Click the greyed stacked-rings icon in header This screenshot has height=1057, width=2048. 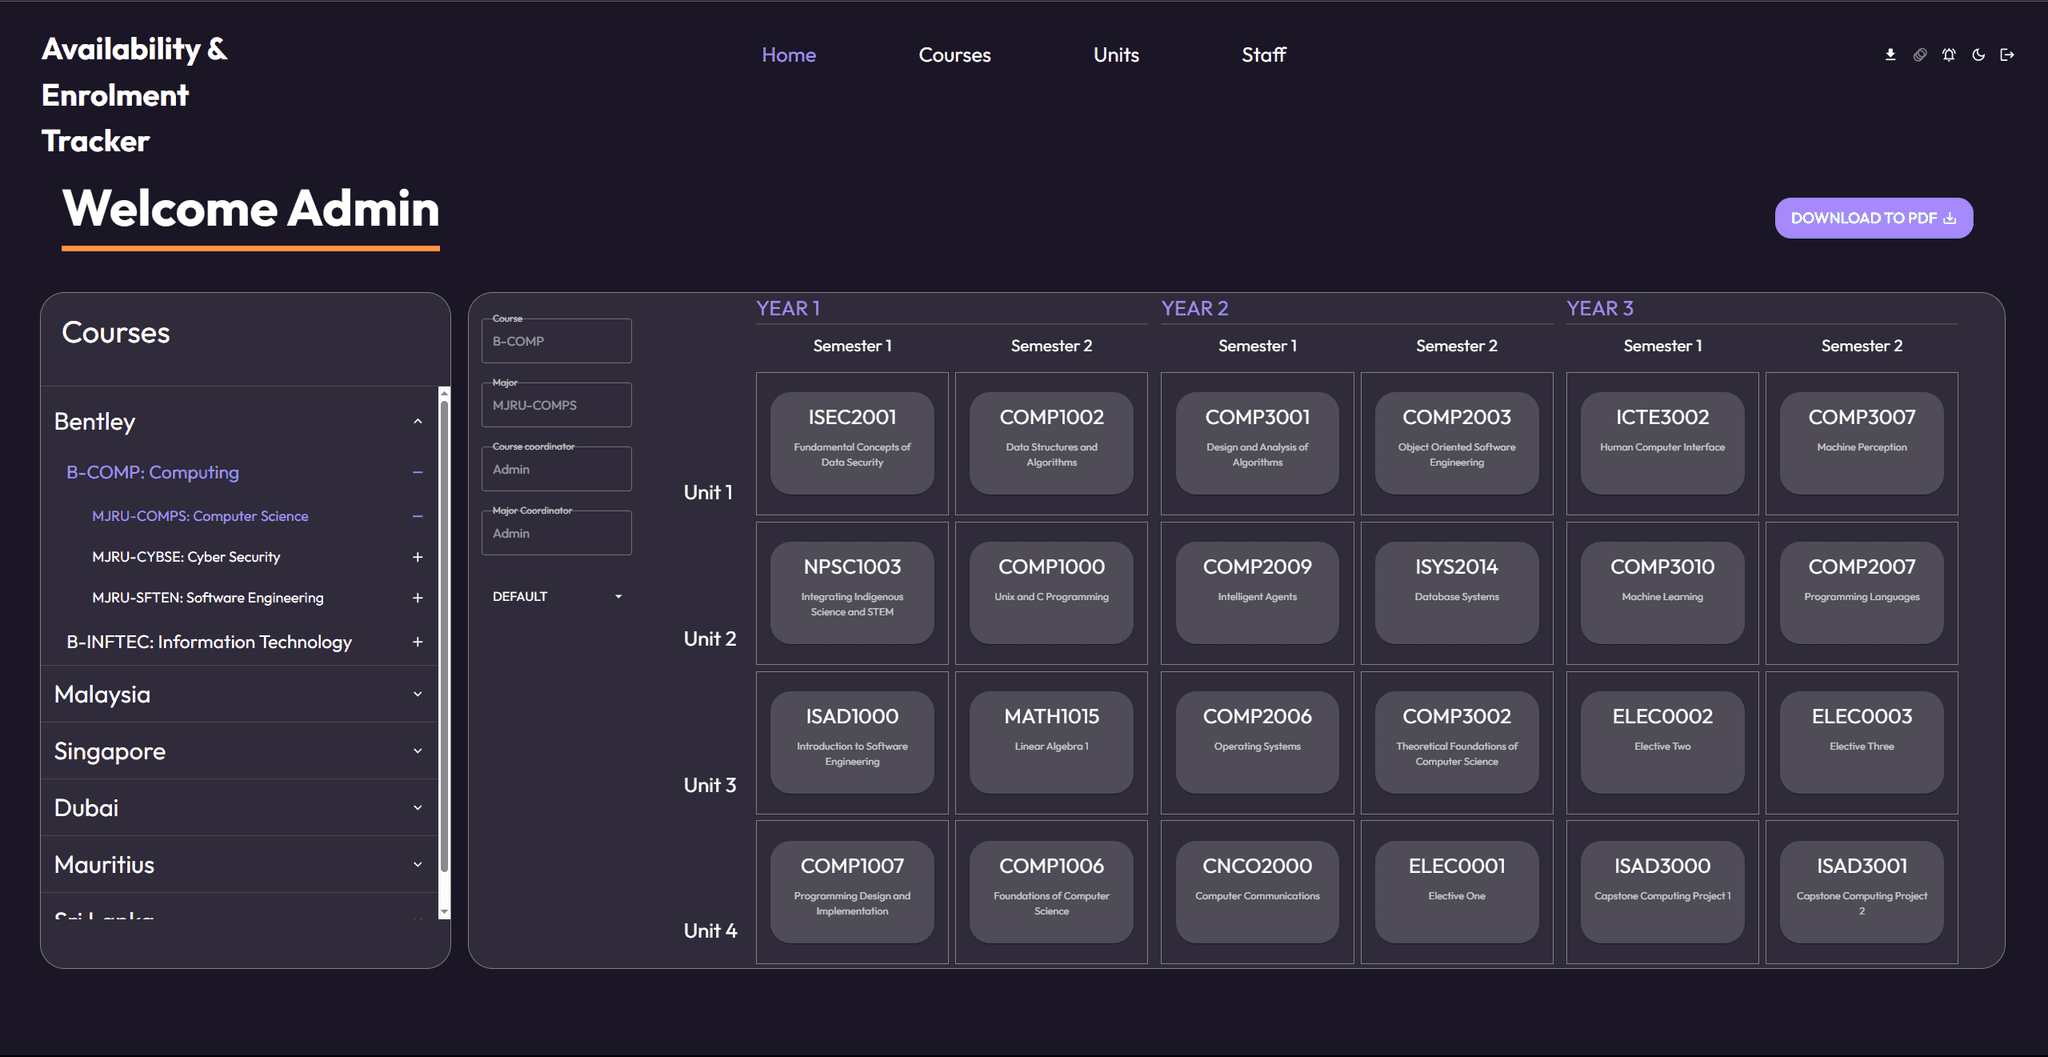pos(1920,55)
